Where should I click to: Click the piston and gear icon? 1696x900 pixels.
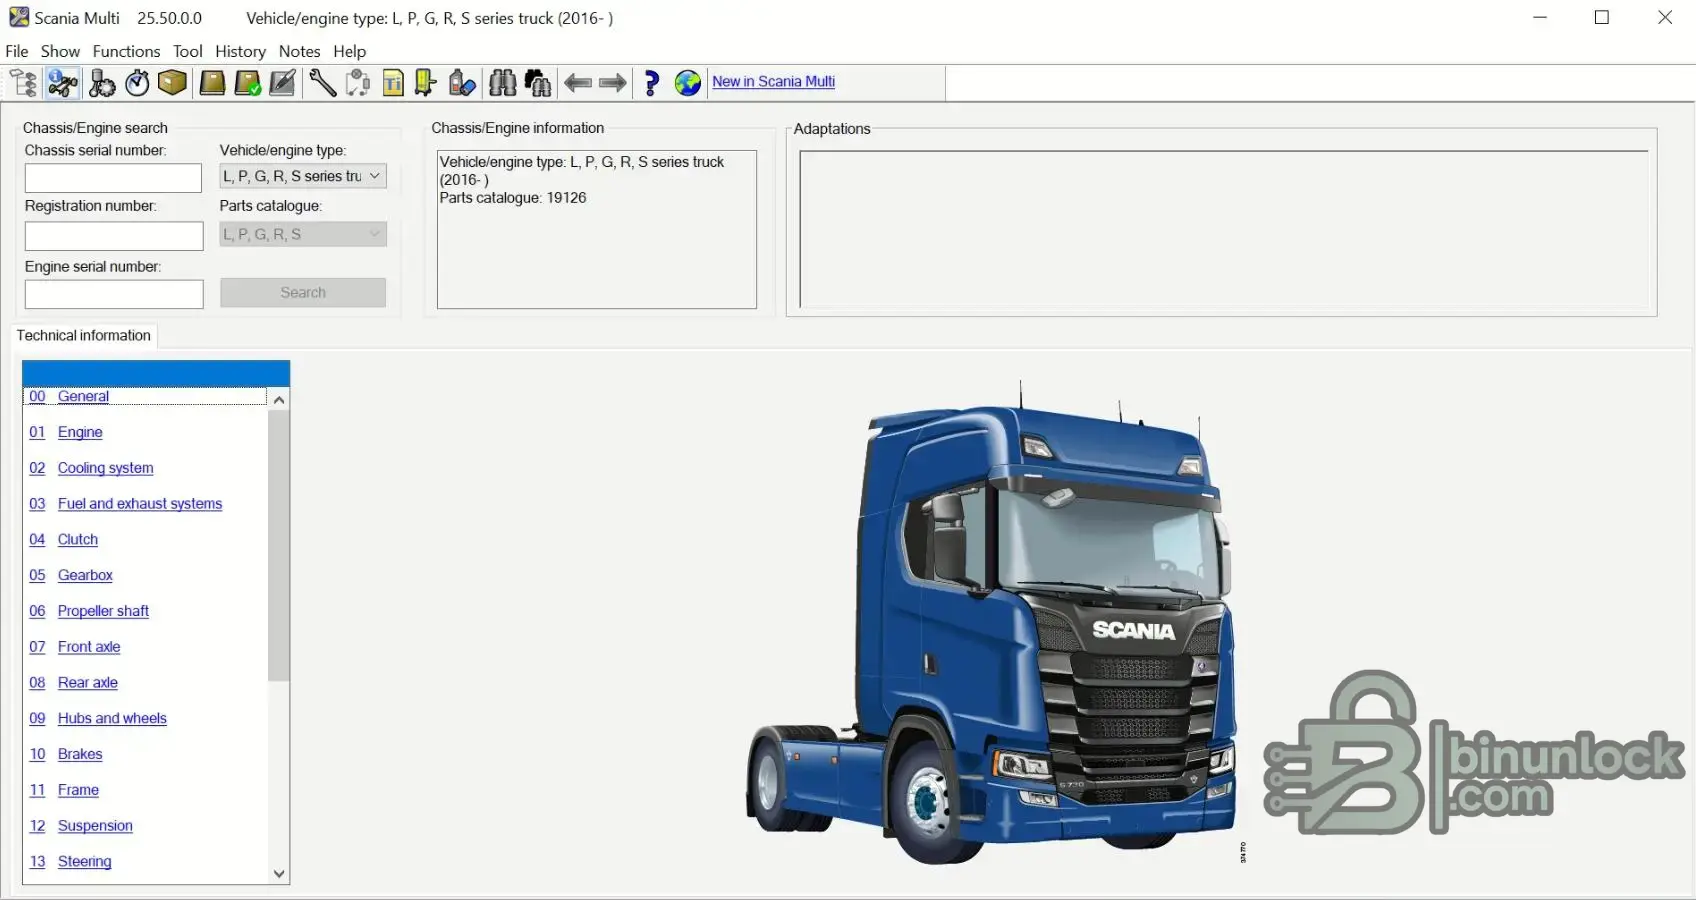(x=102, y=83)
